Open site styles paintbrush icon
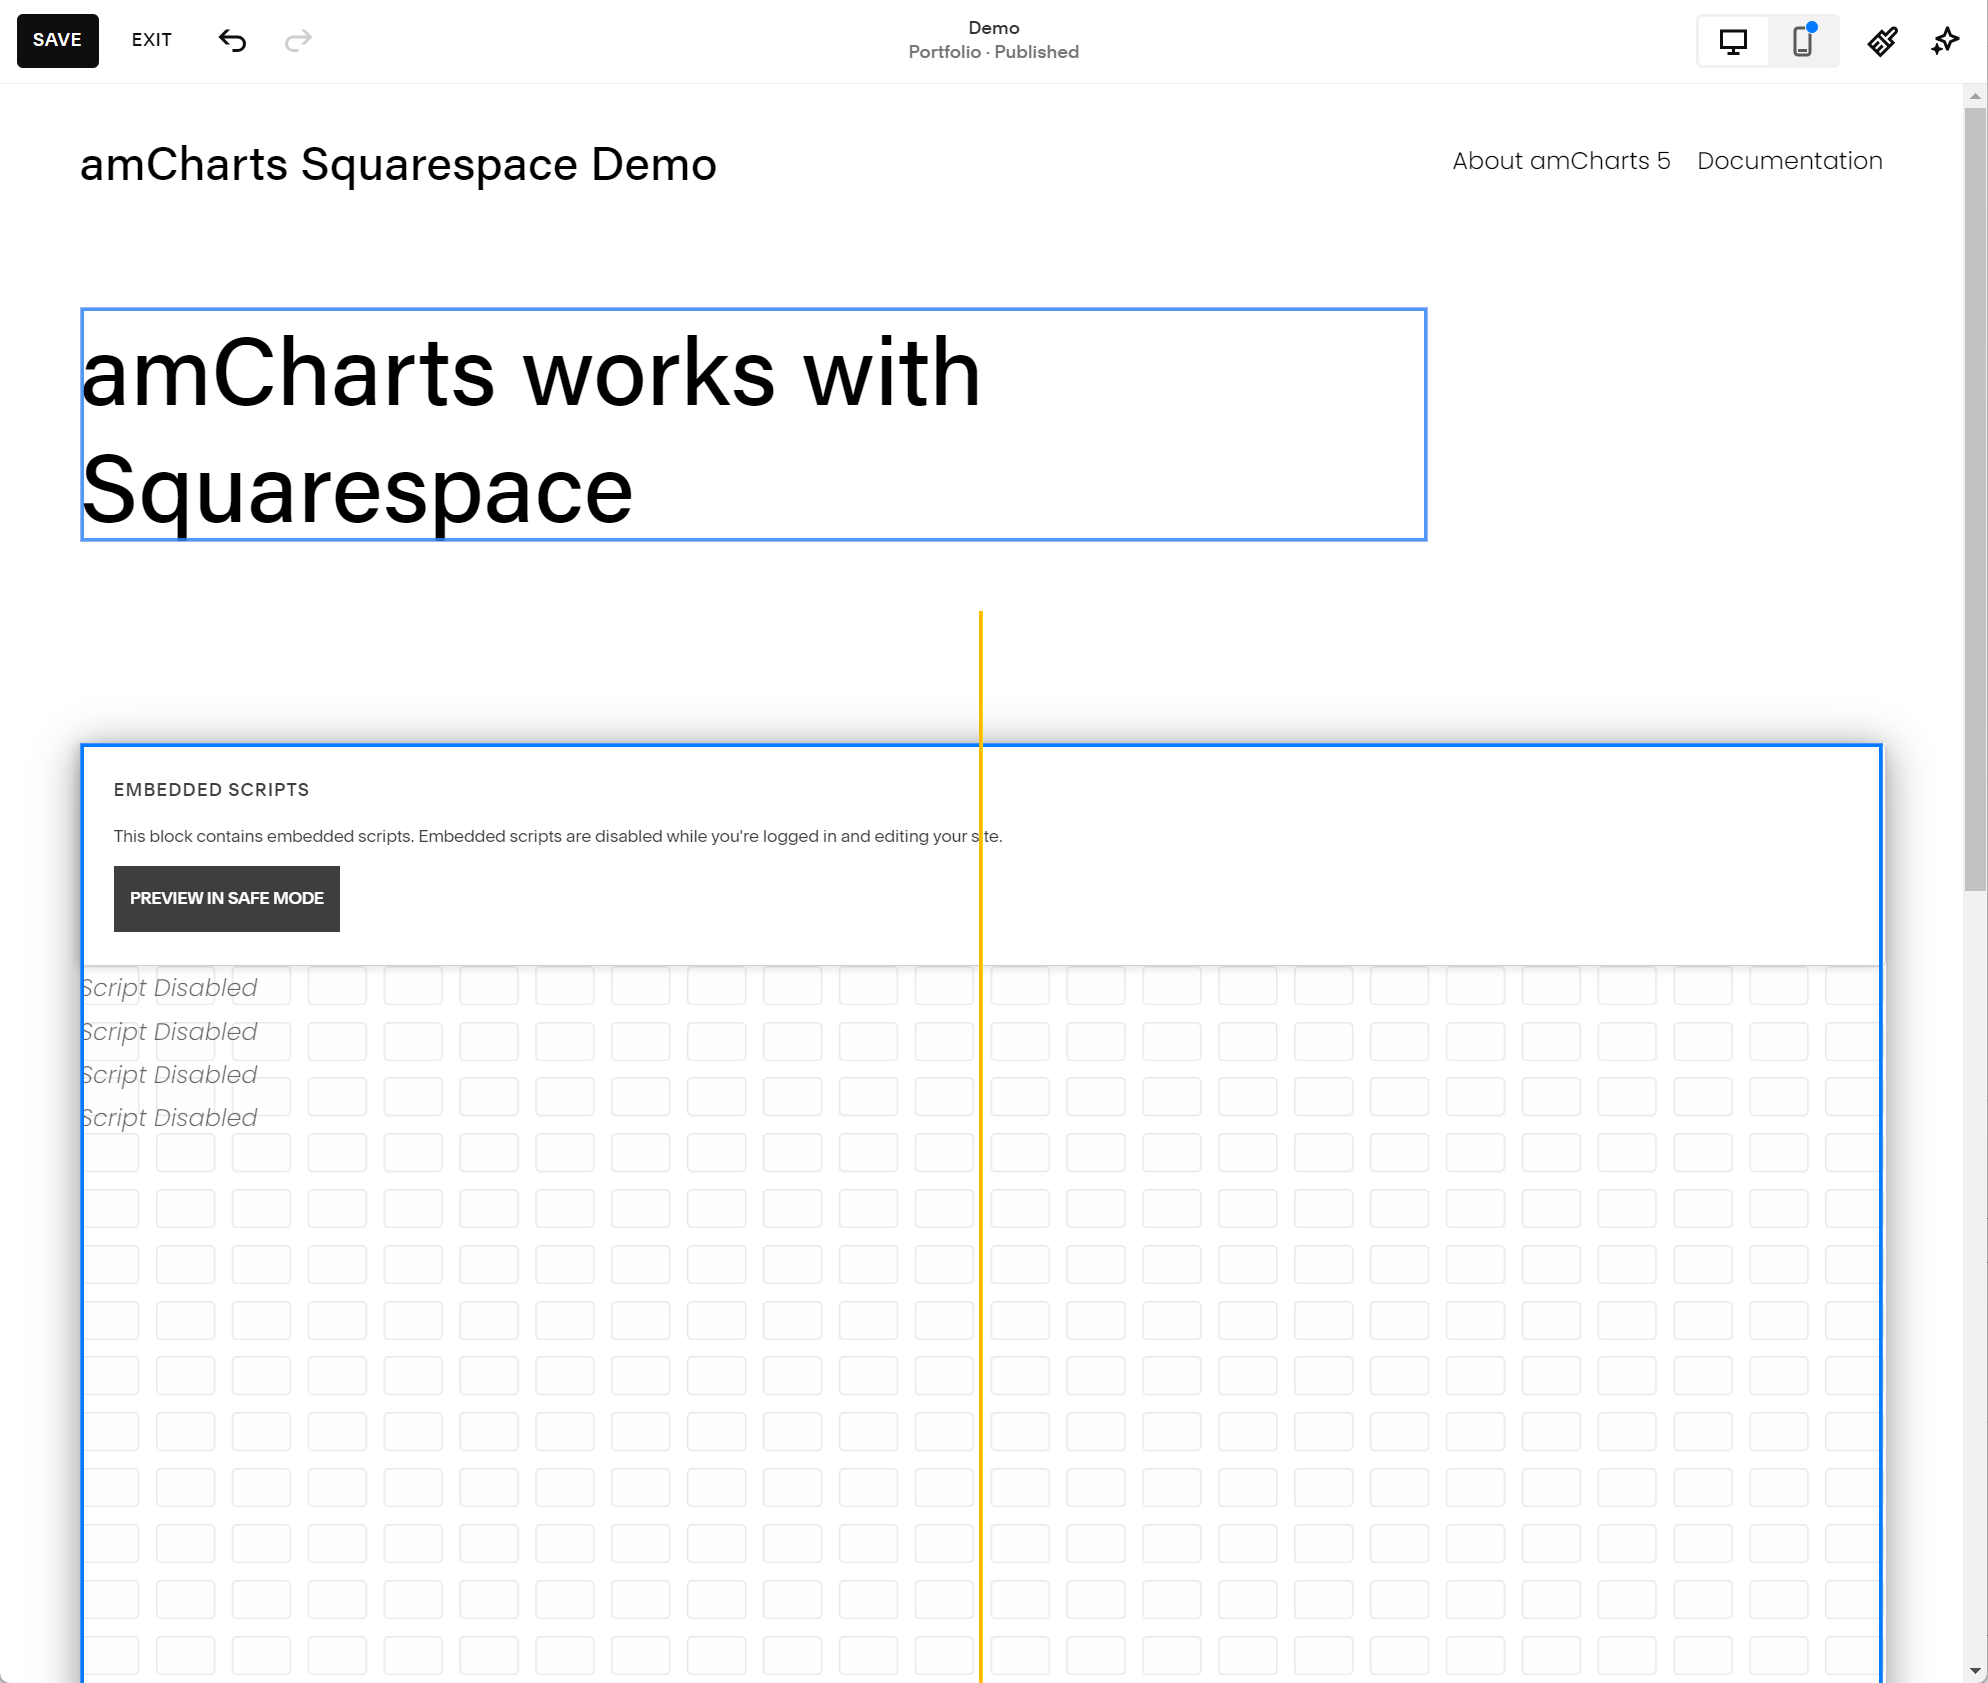The width and height of the screenshot is (1988, 1683). 1882,42
